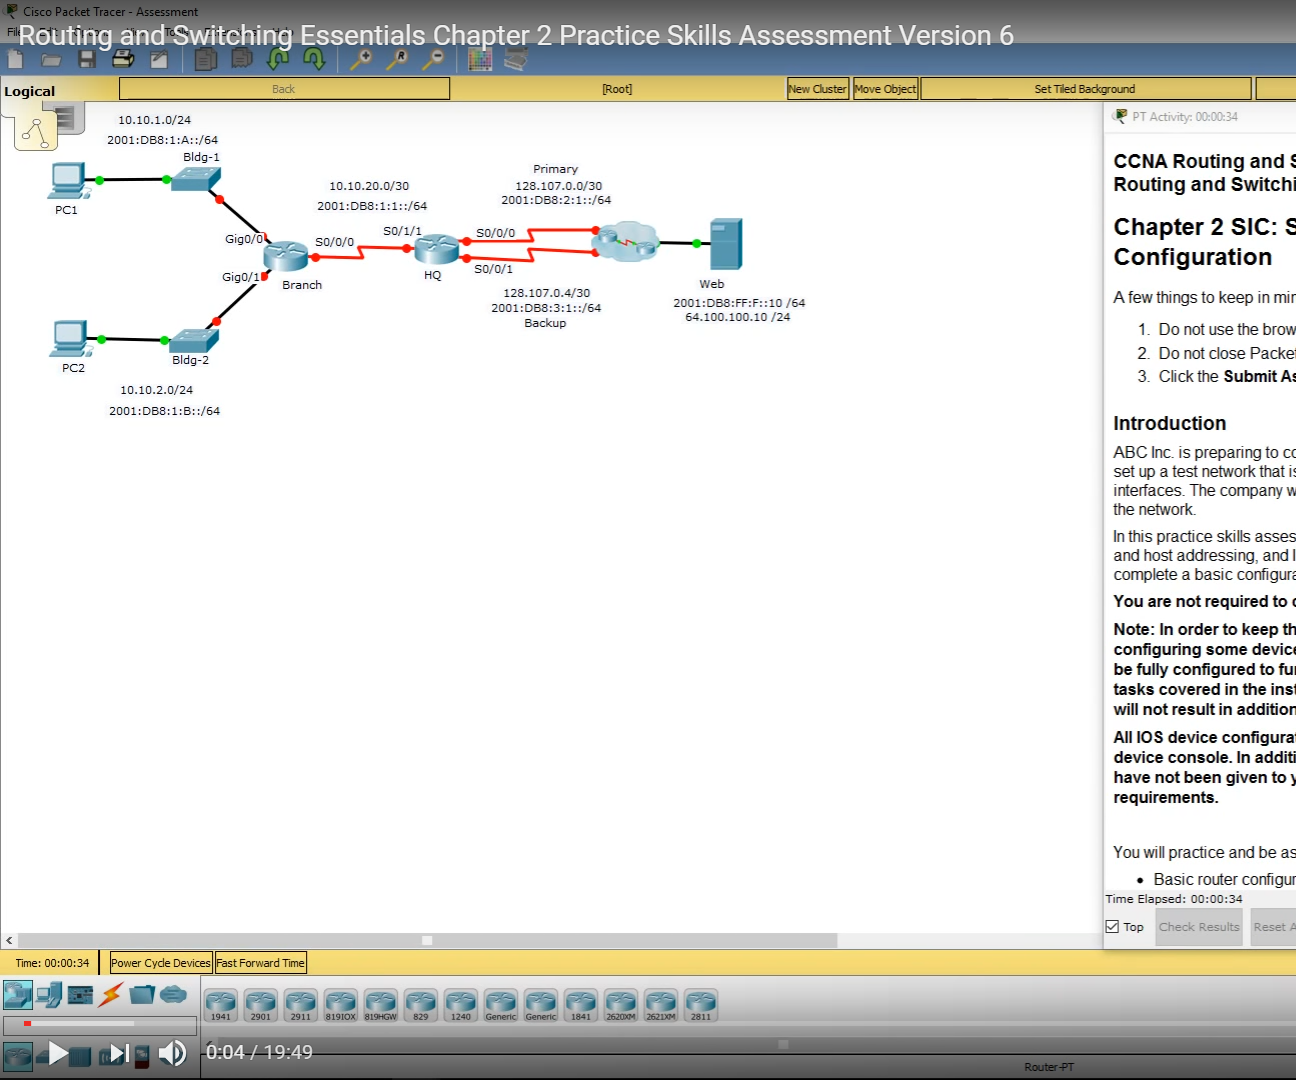Screen dimensions: 1296x1080
Task: Click Fast Forward Time
Action: pos(260,962)
